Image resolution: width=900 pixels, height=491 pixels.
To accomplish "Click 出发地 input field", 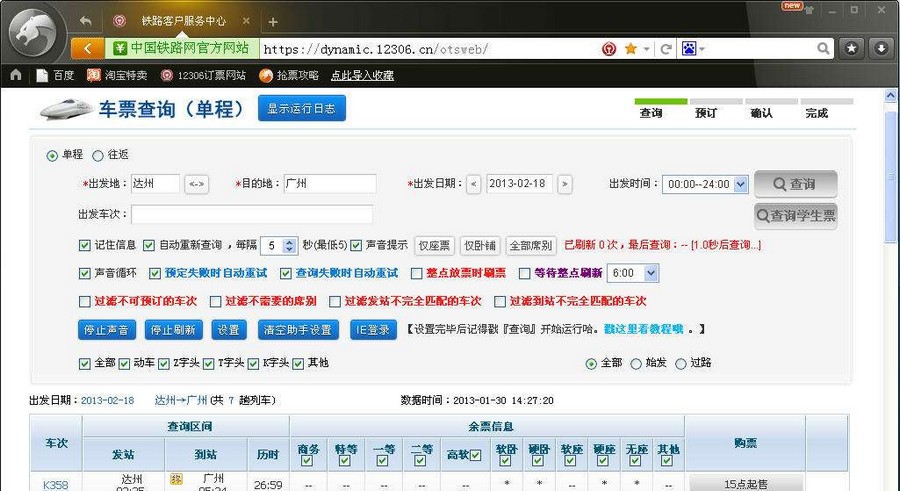I will [155, 184].
